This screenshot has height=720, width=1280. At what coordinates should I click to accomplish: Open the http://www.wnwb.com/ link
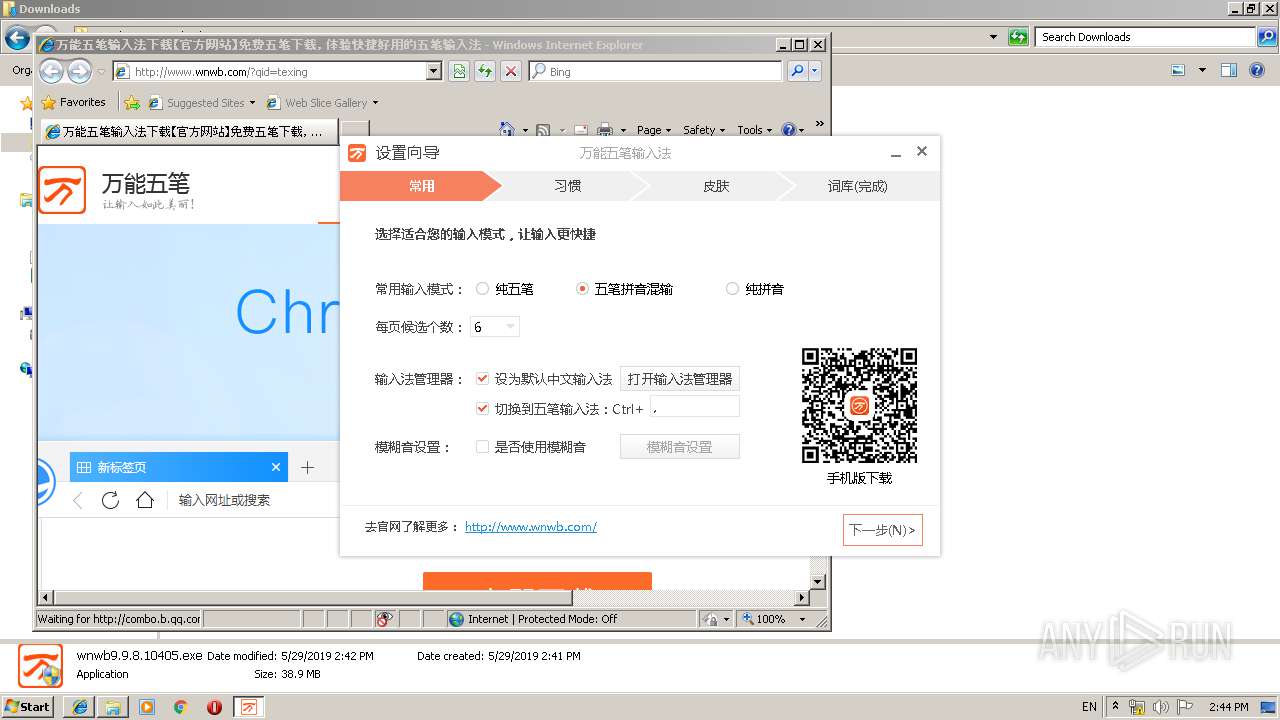point(531,526)
